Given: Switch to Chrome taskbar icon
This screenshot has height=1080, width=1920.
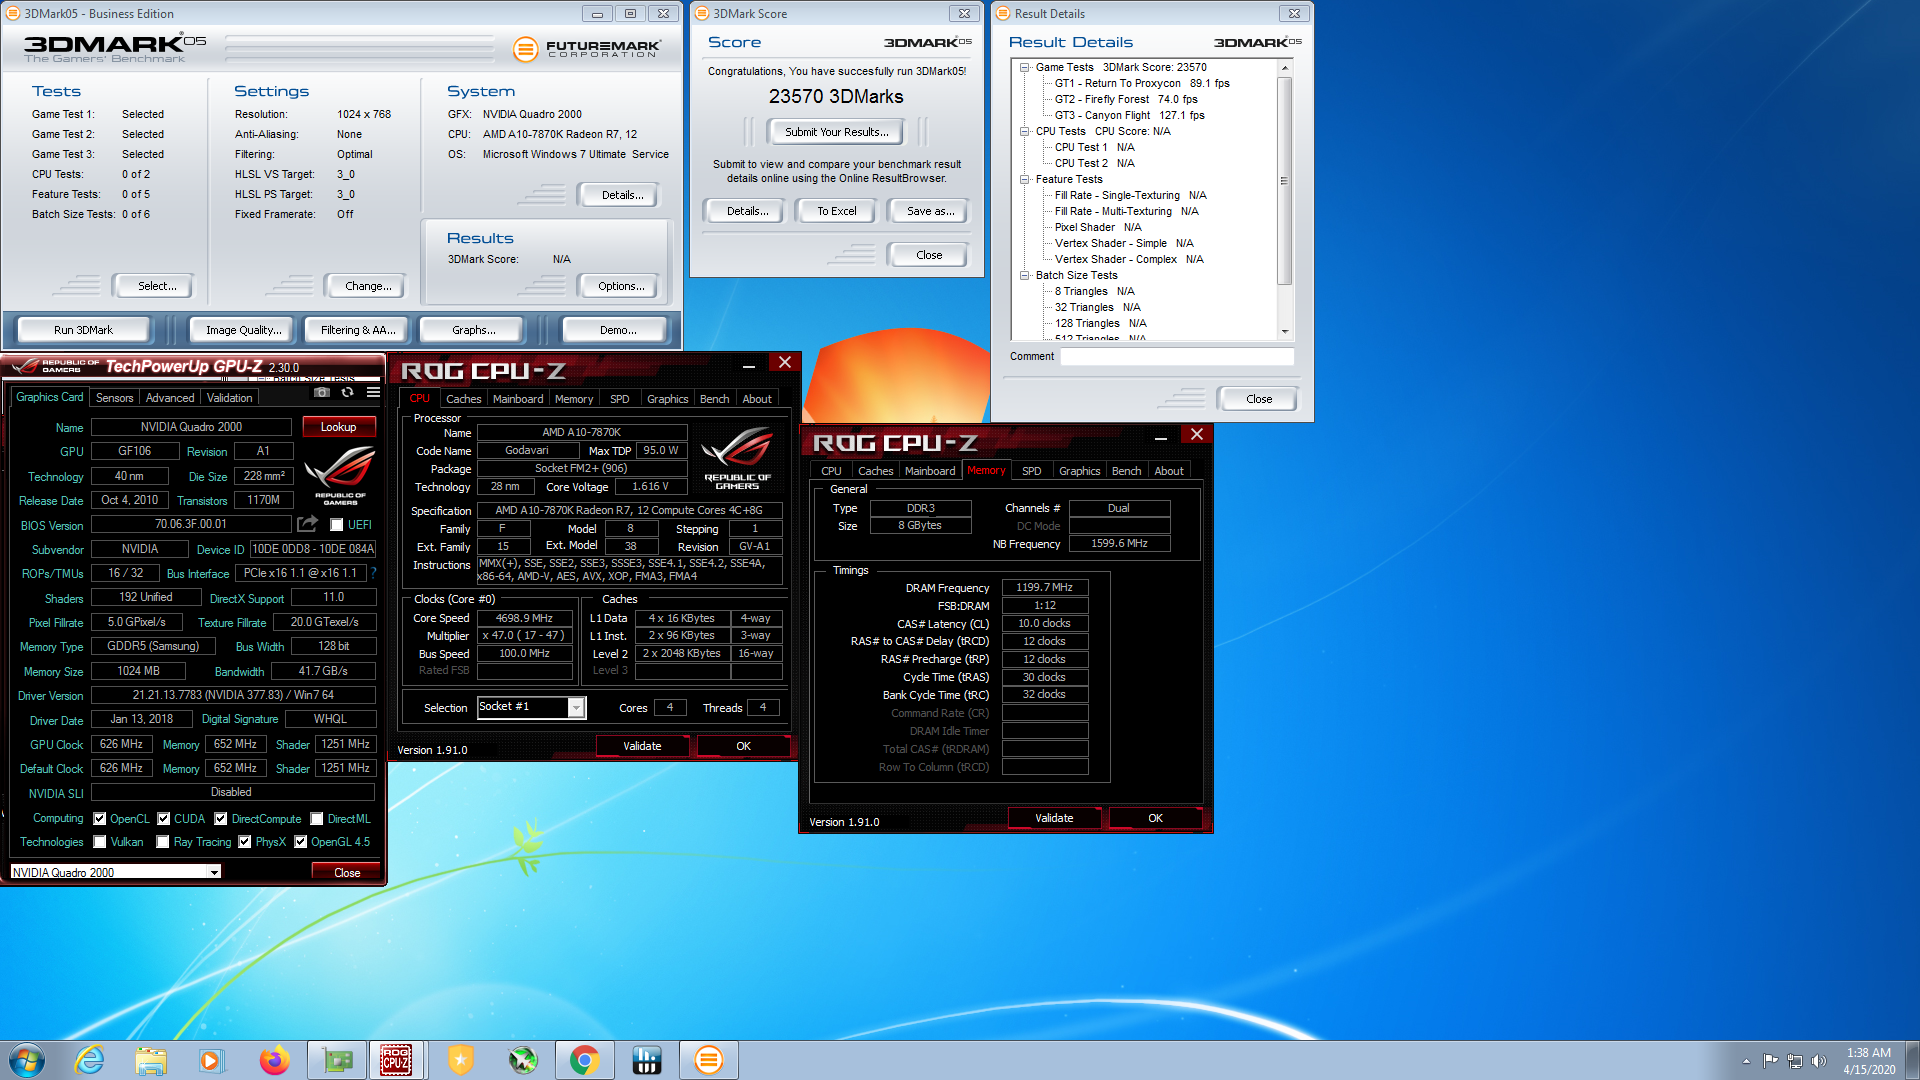Looking at the screenshot, I should (585, 1060).
